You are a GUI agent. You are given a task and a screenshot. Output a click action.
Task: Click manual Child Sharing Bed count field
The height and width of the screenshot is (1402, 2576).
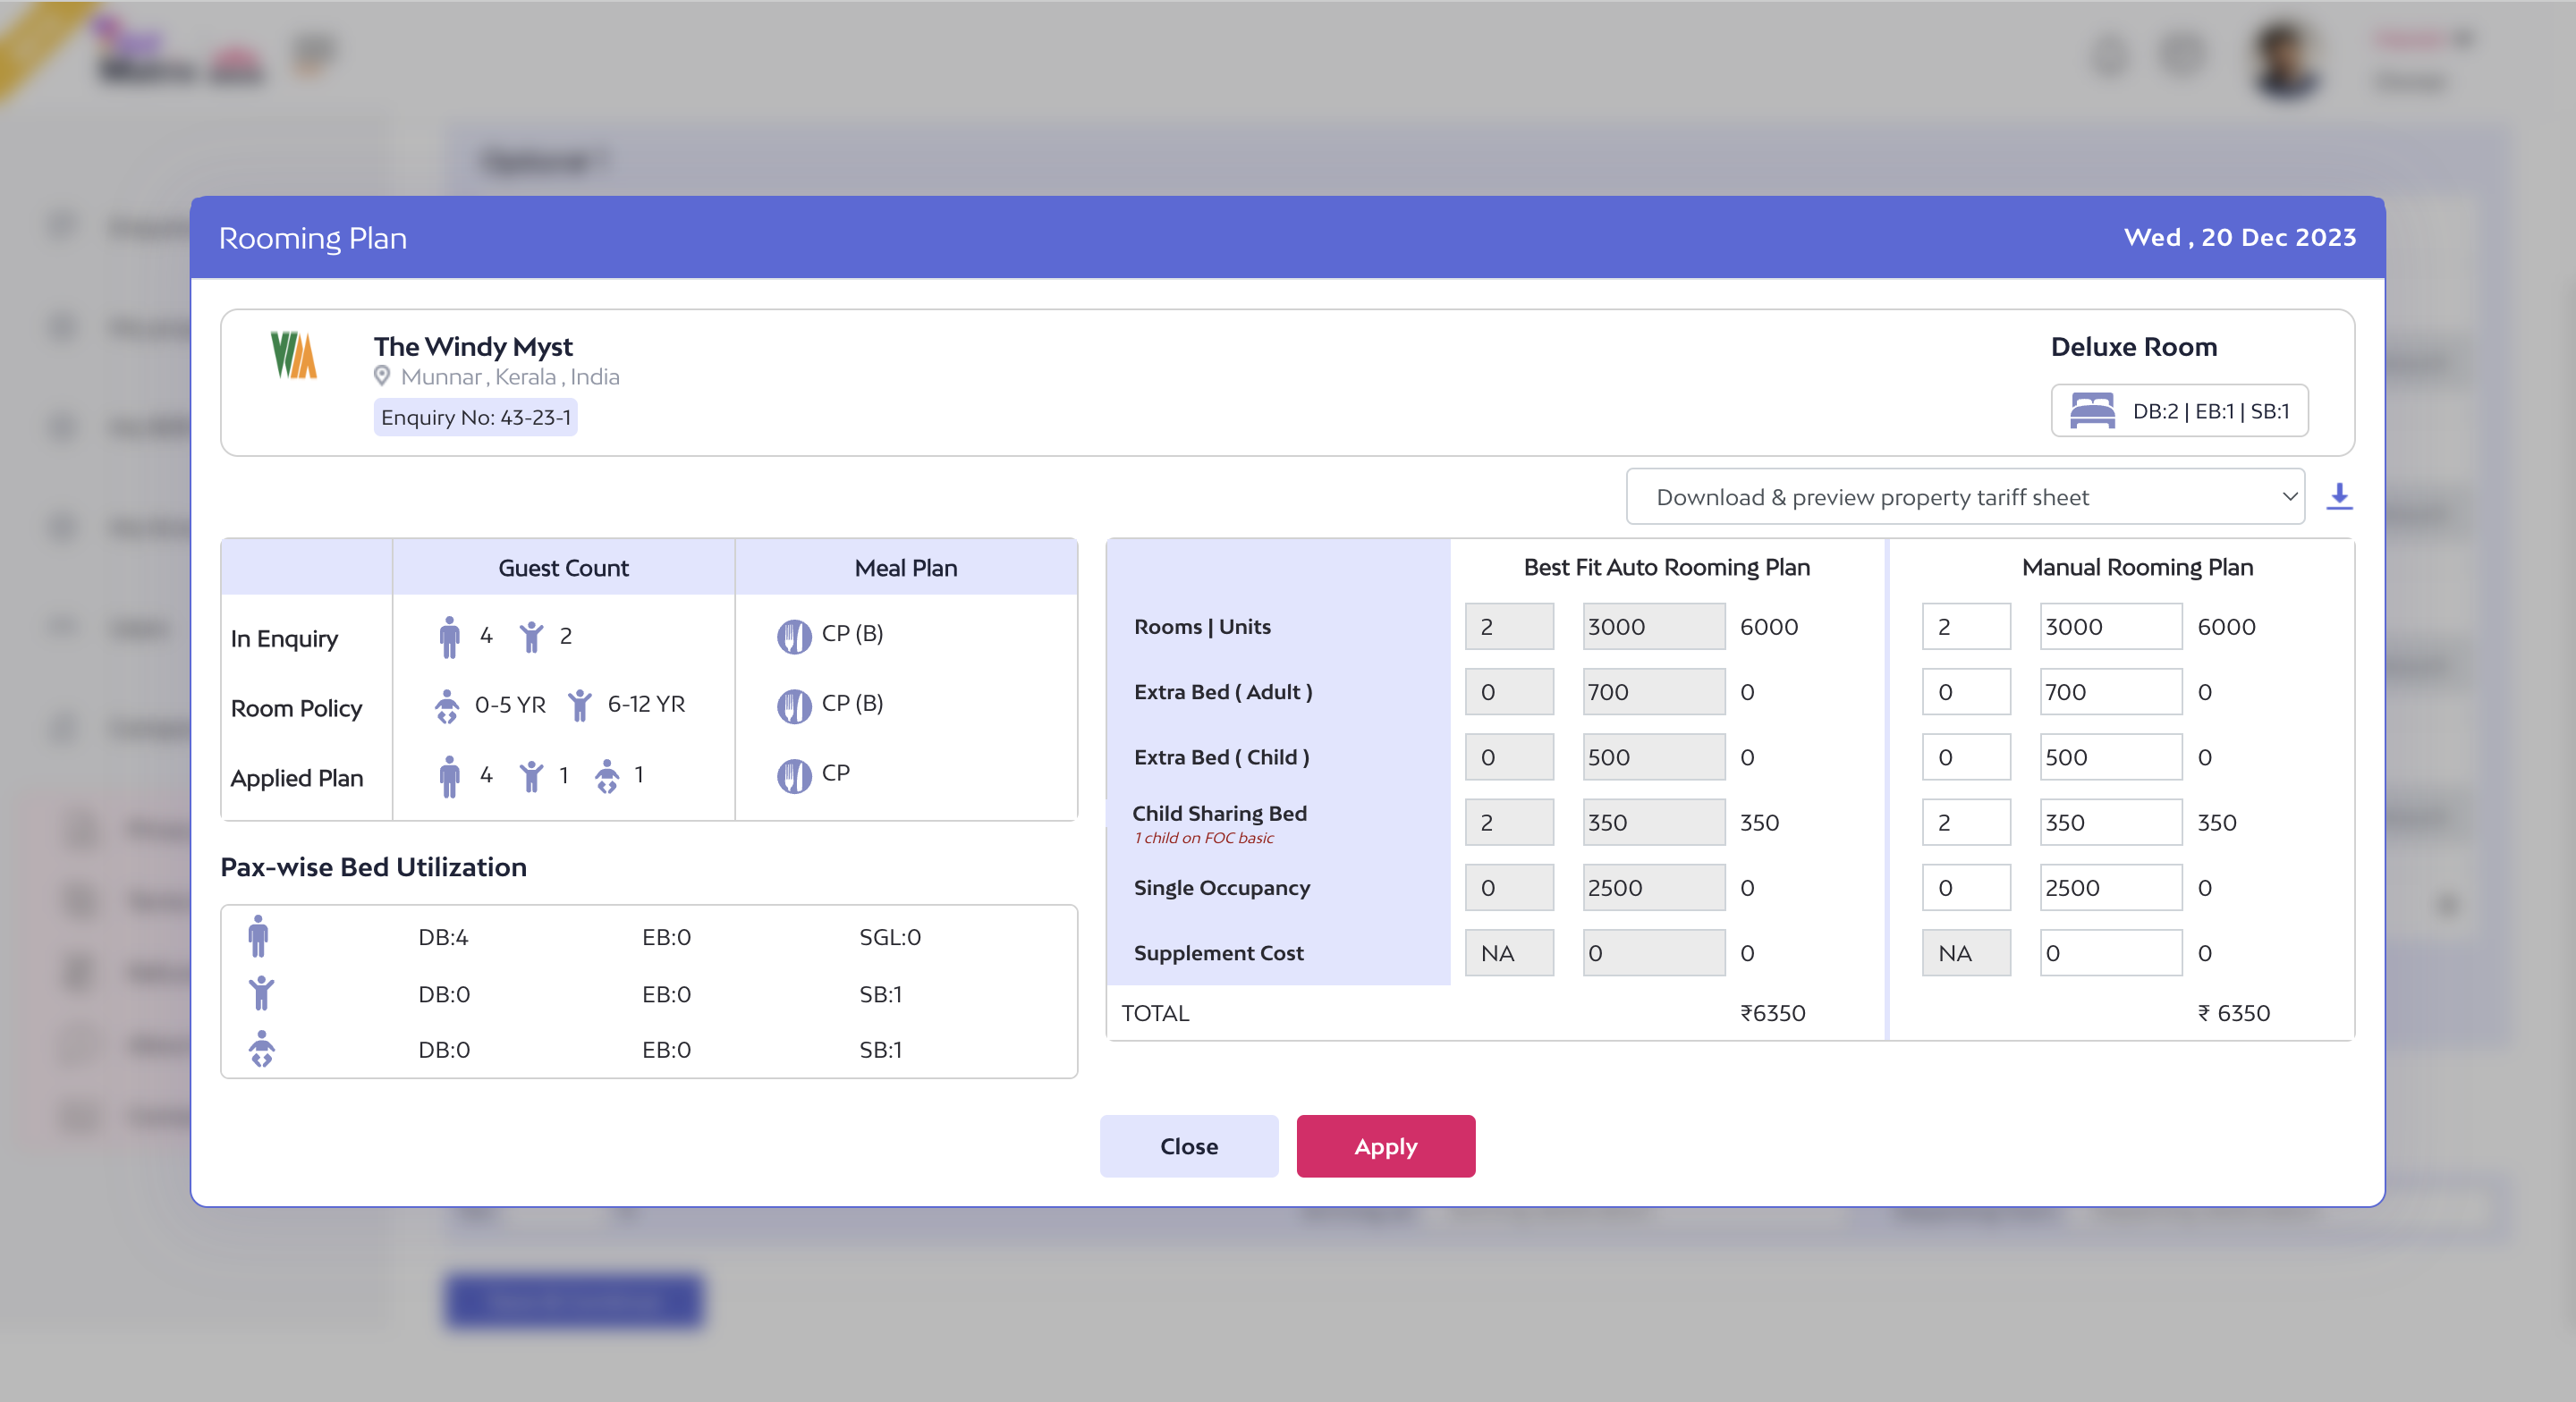point(1965,822)
